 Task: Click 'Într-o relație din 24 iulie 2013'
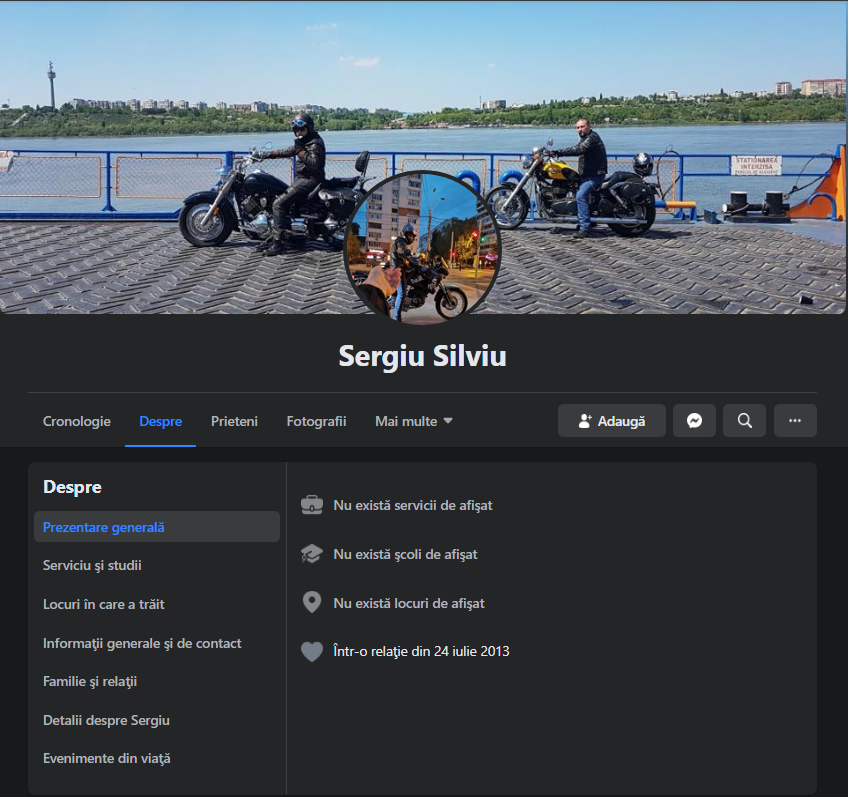[x=421, y=652]
